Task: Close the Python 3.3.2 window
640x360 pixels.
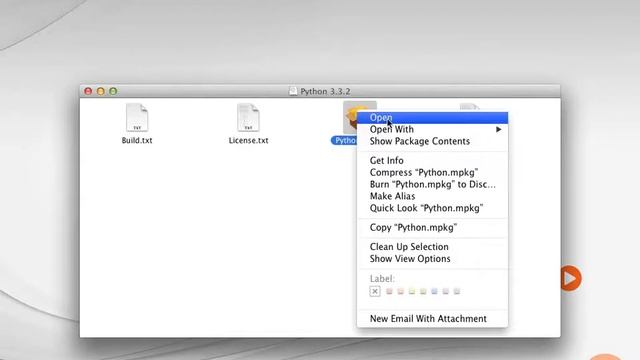Action: click(88, 91)
